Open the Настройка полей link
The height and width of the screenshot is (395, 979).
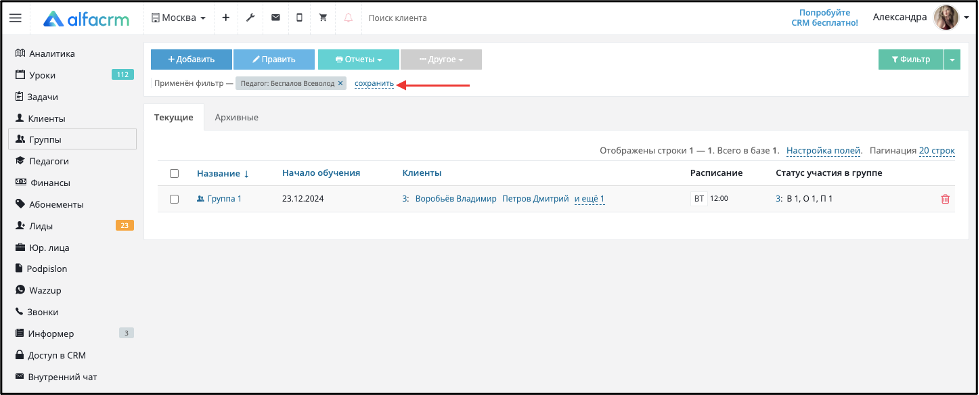tap(824, 151)
